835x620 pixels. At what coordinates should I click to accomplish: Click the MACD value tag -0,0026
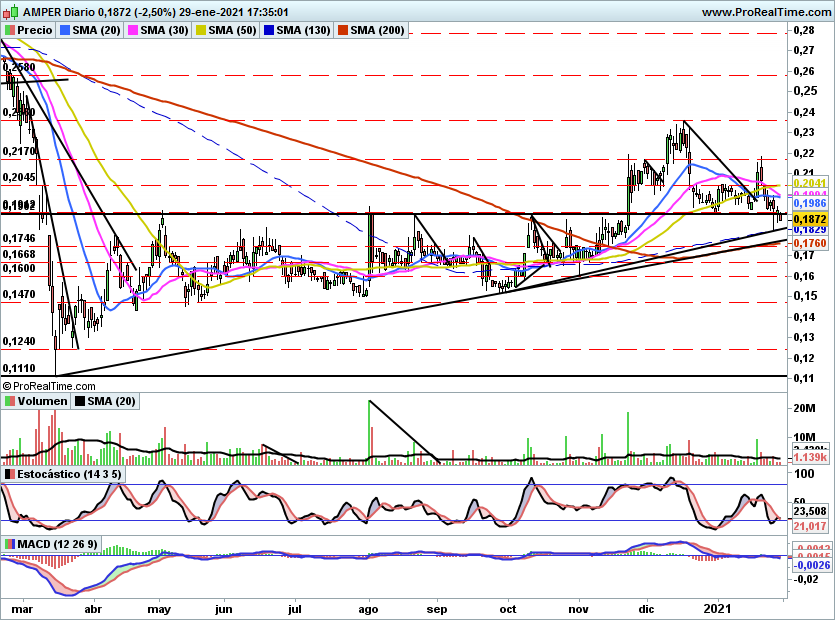(812, 565)
